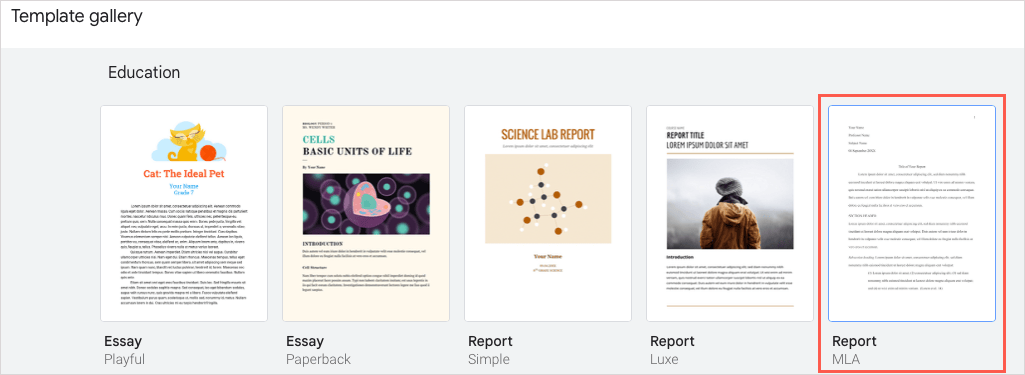Select the 'Luxe' template label

point(664,359)
